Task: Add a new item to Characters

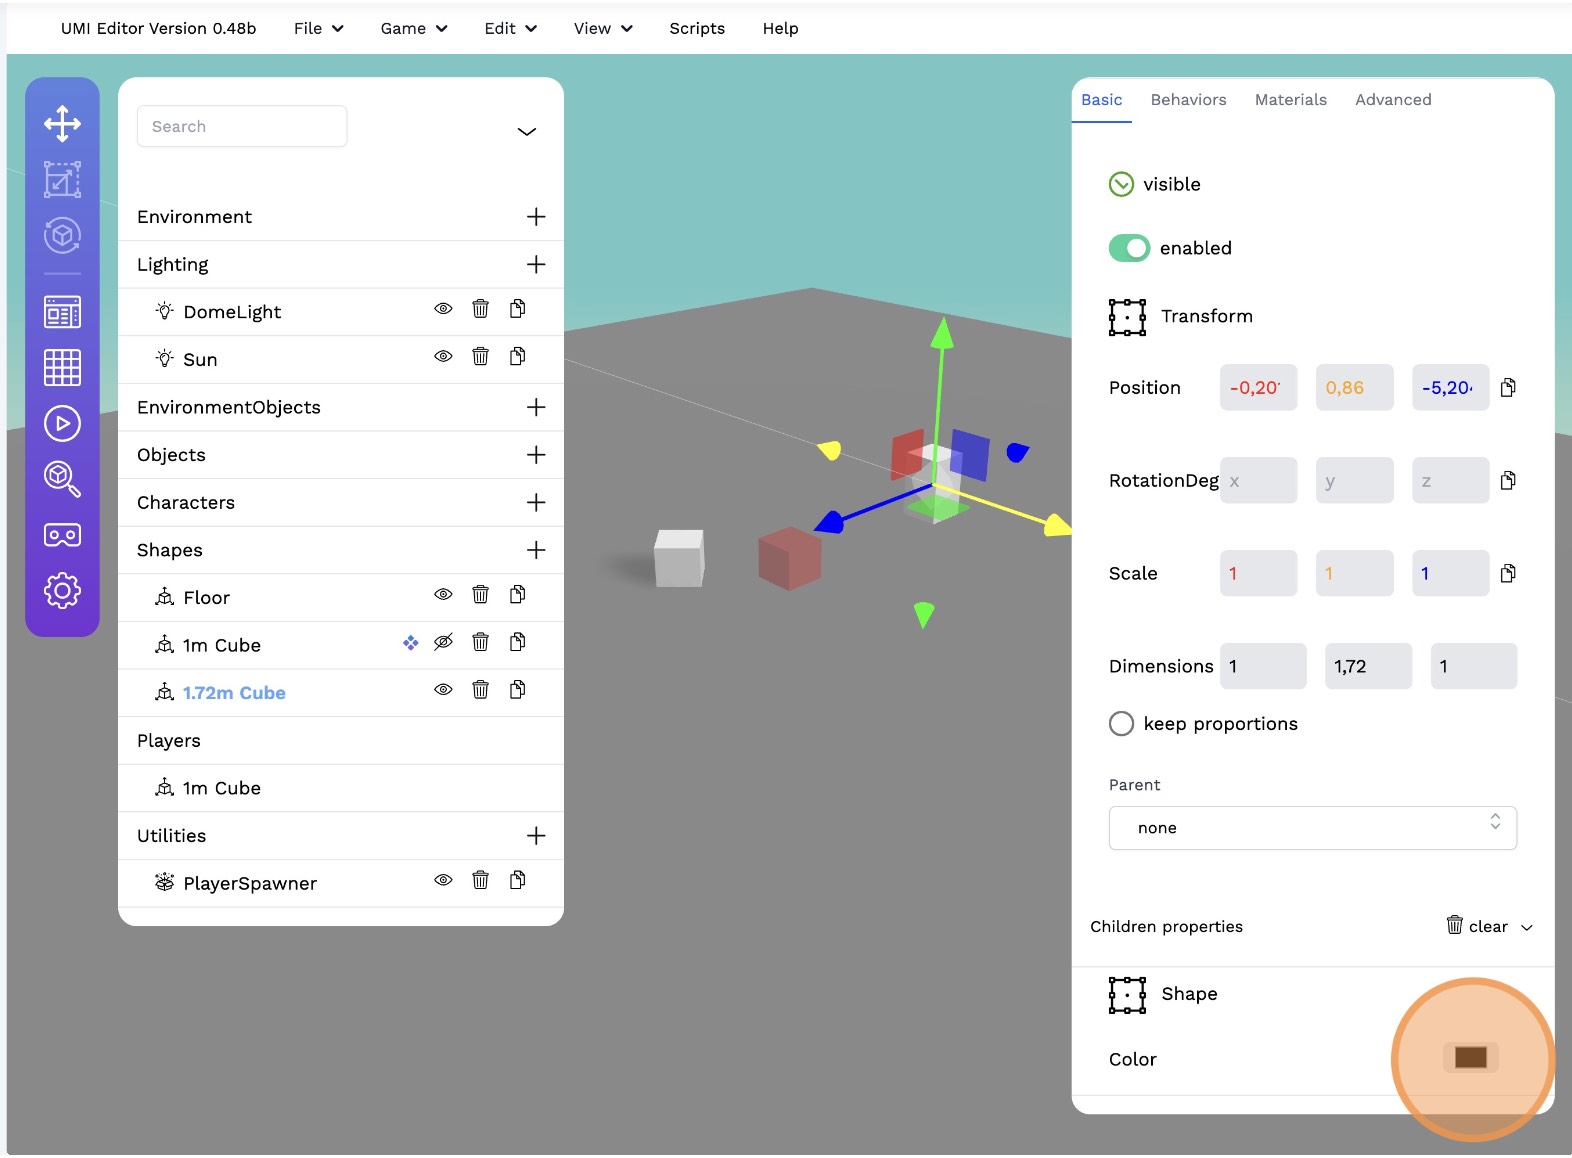Action: coord(536,502)
